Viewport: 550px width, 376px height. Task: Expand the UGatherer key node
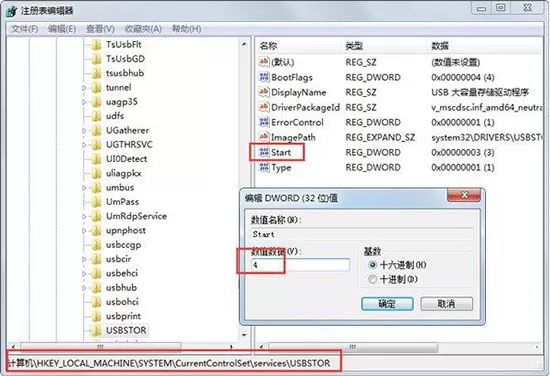click(x=84, y=130)
